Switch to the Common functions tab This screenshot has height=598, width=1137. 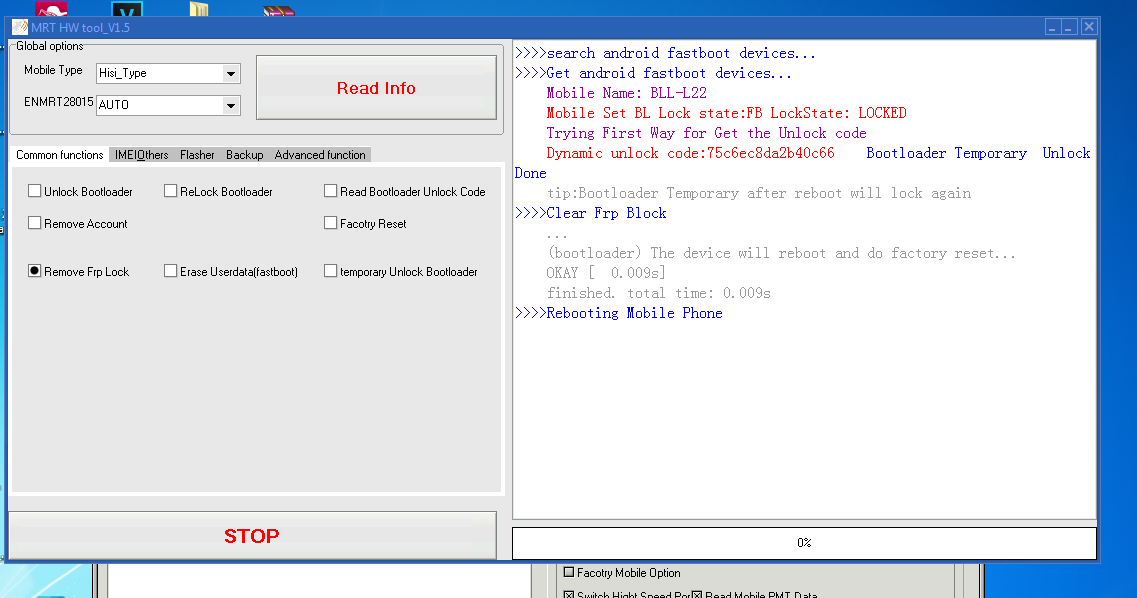coord(59,154)
